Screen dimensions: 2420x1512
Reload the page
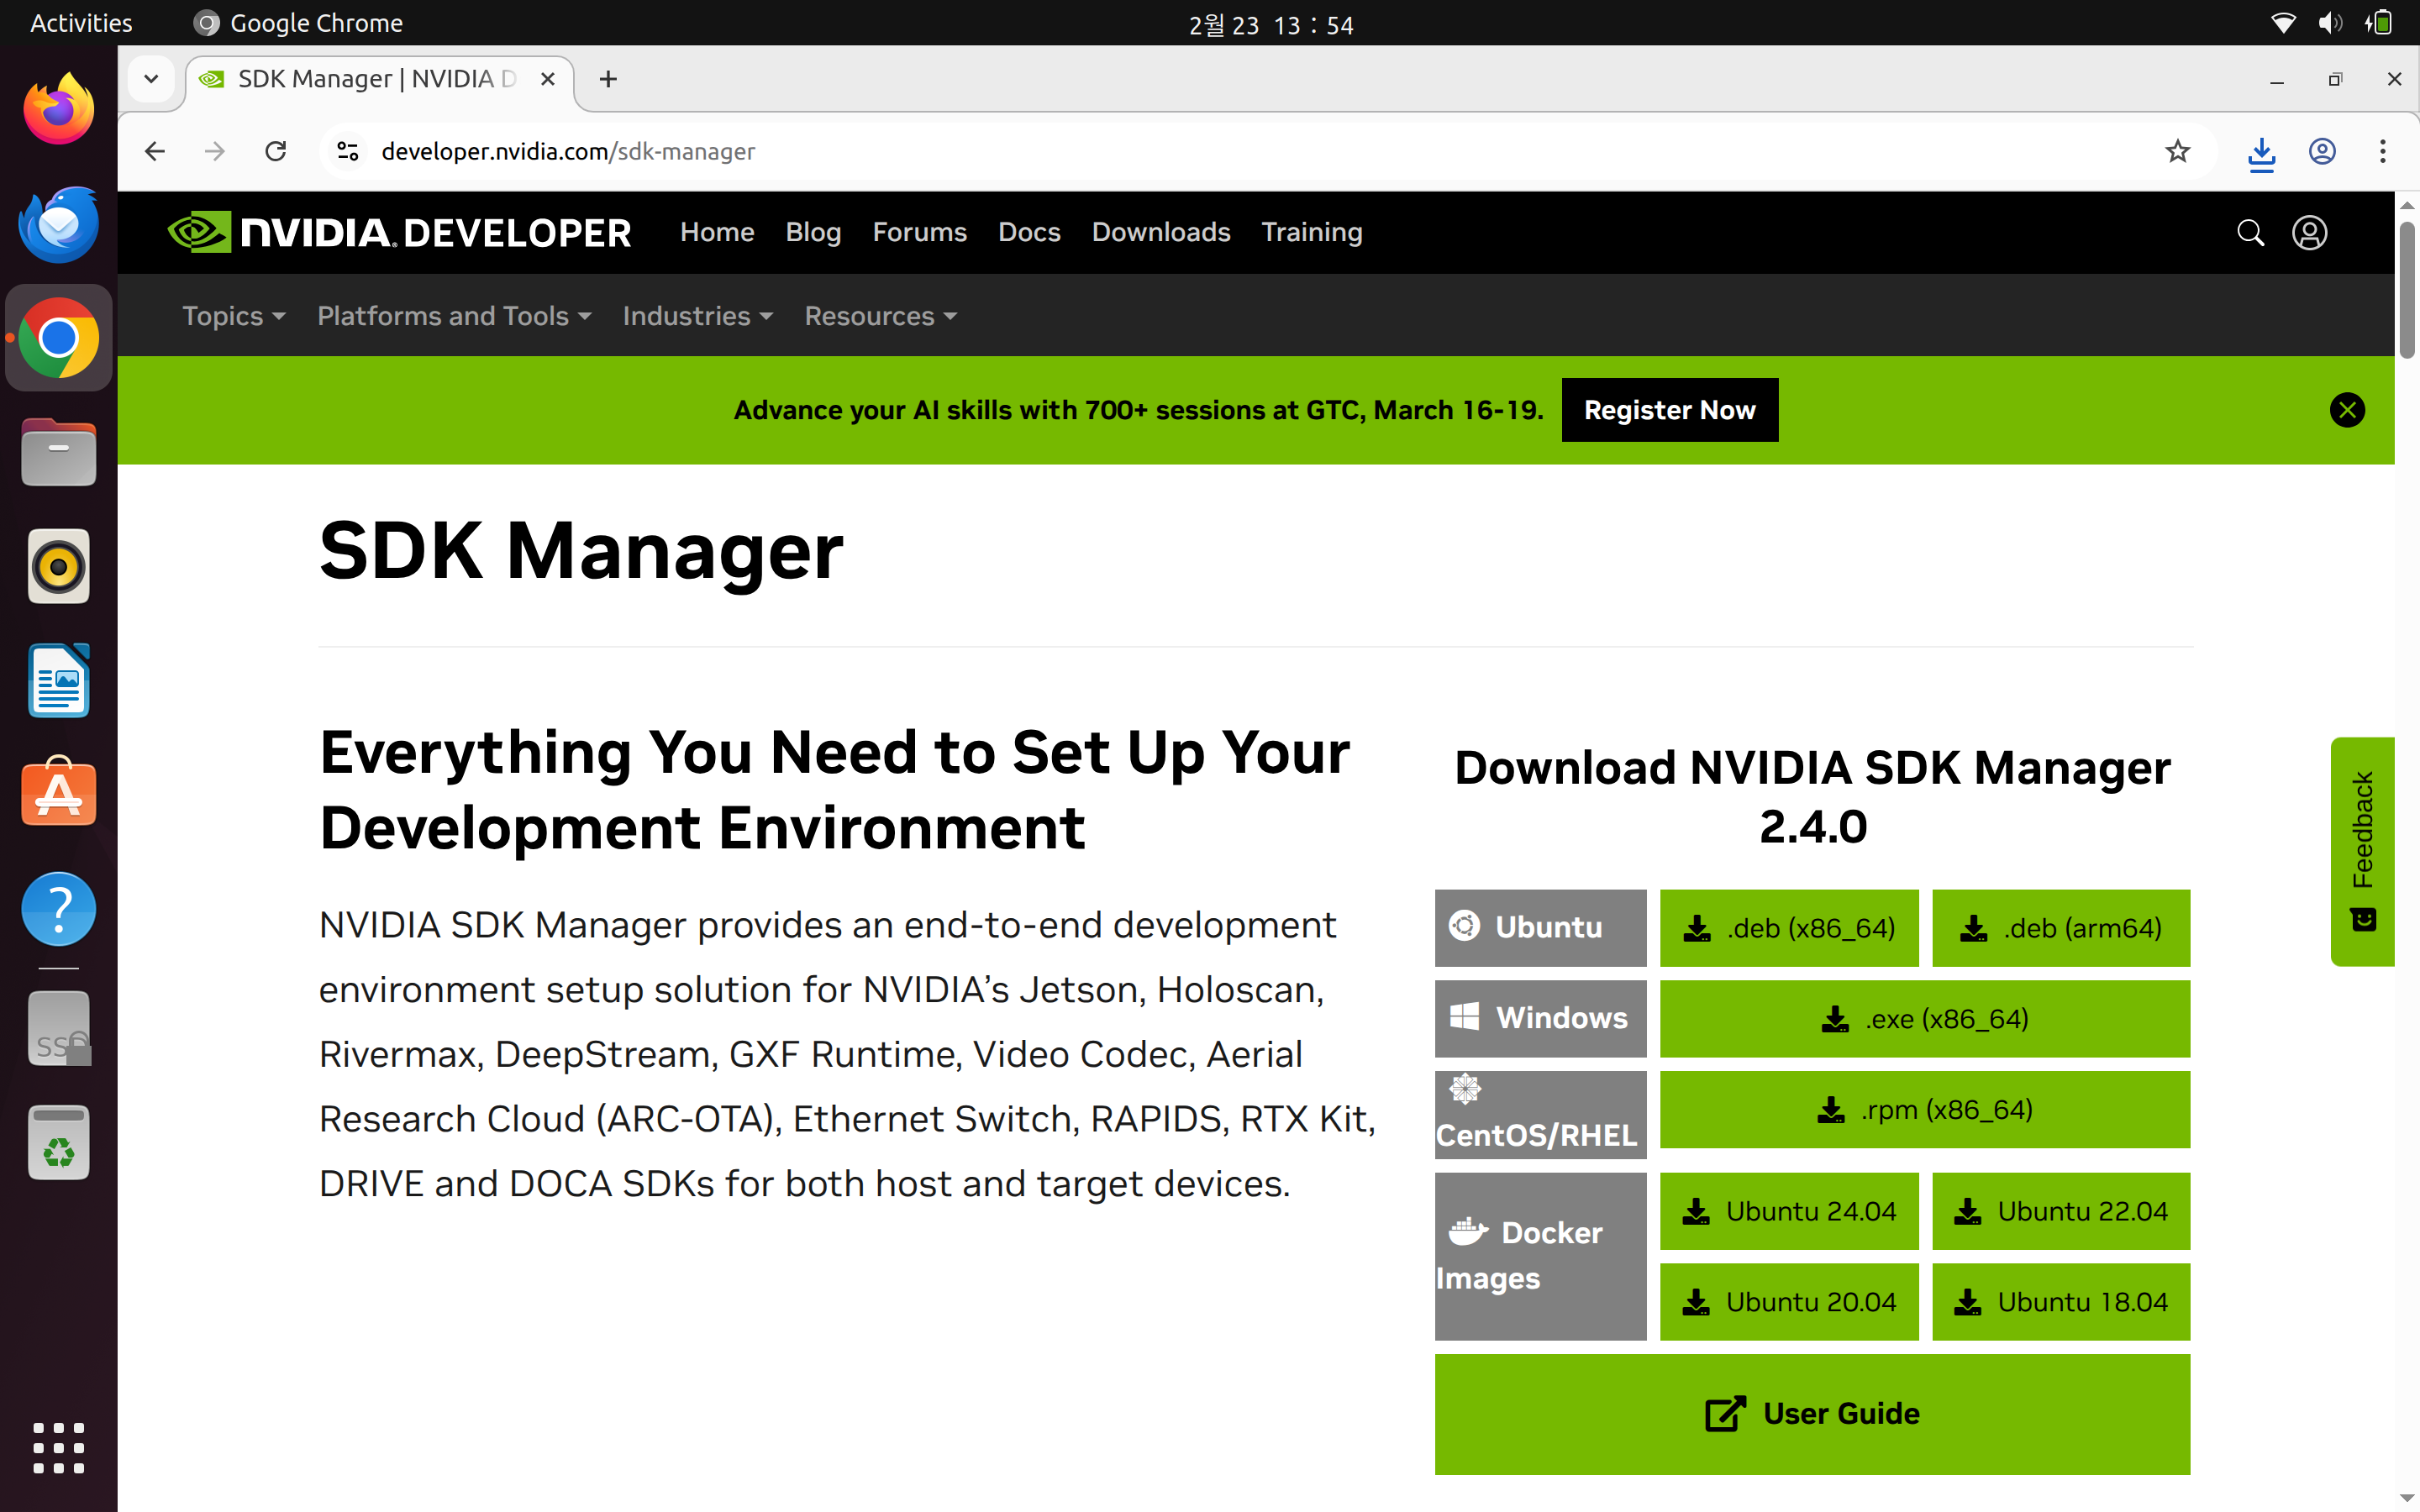(276, 151)
